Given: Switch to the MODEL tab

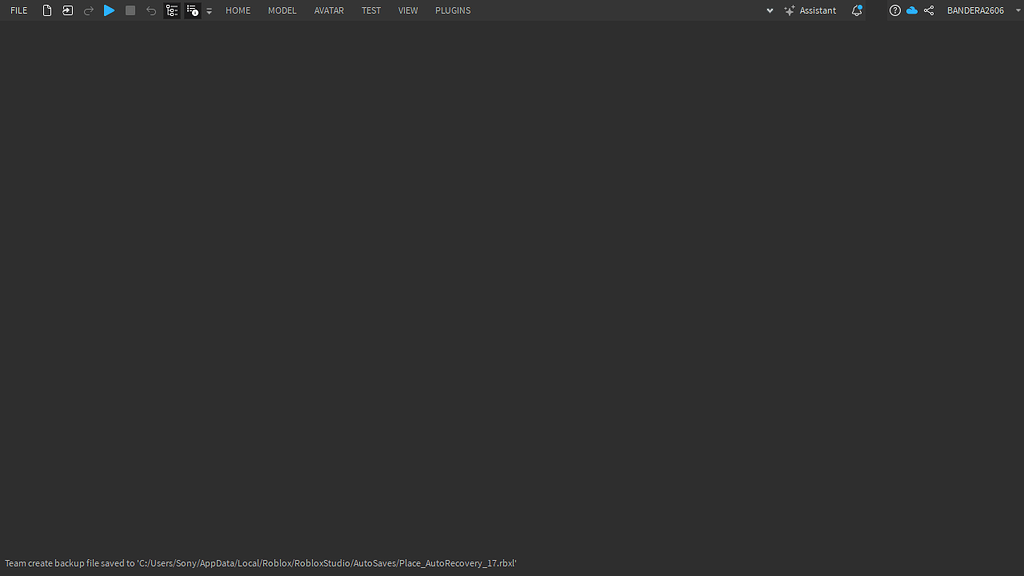Looking at the screenshot, I should click(281, 10).
